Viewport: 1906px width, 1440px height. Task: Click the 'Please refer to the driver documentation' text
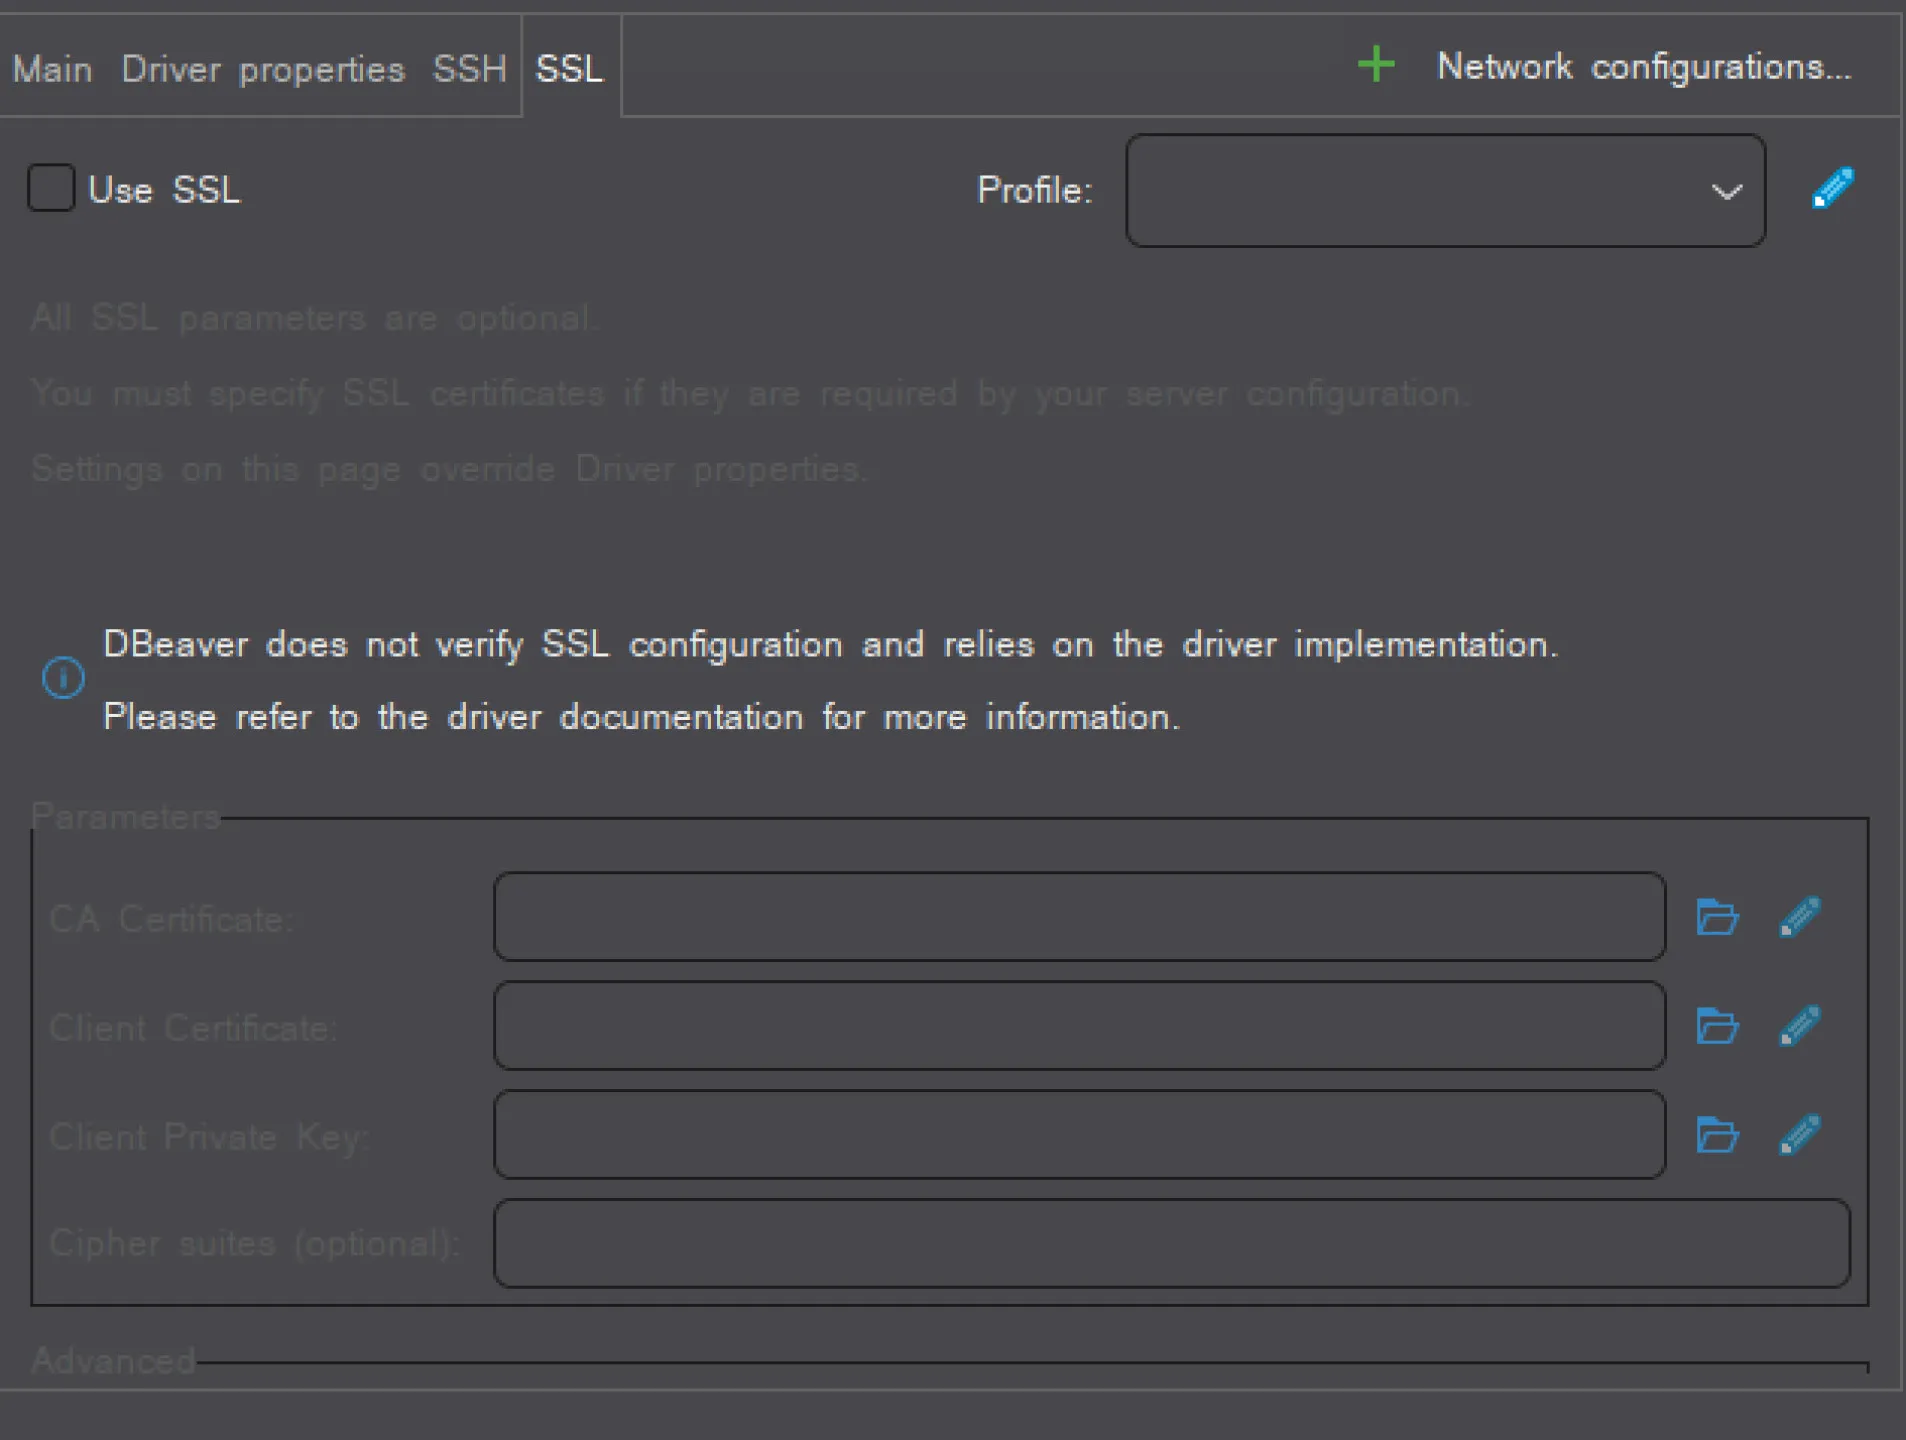(x=642, y=717)
